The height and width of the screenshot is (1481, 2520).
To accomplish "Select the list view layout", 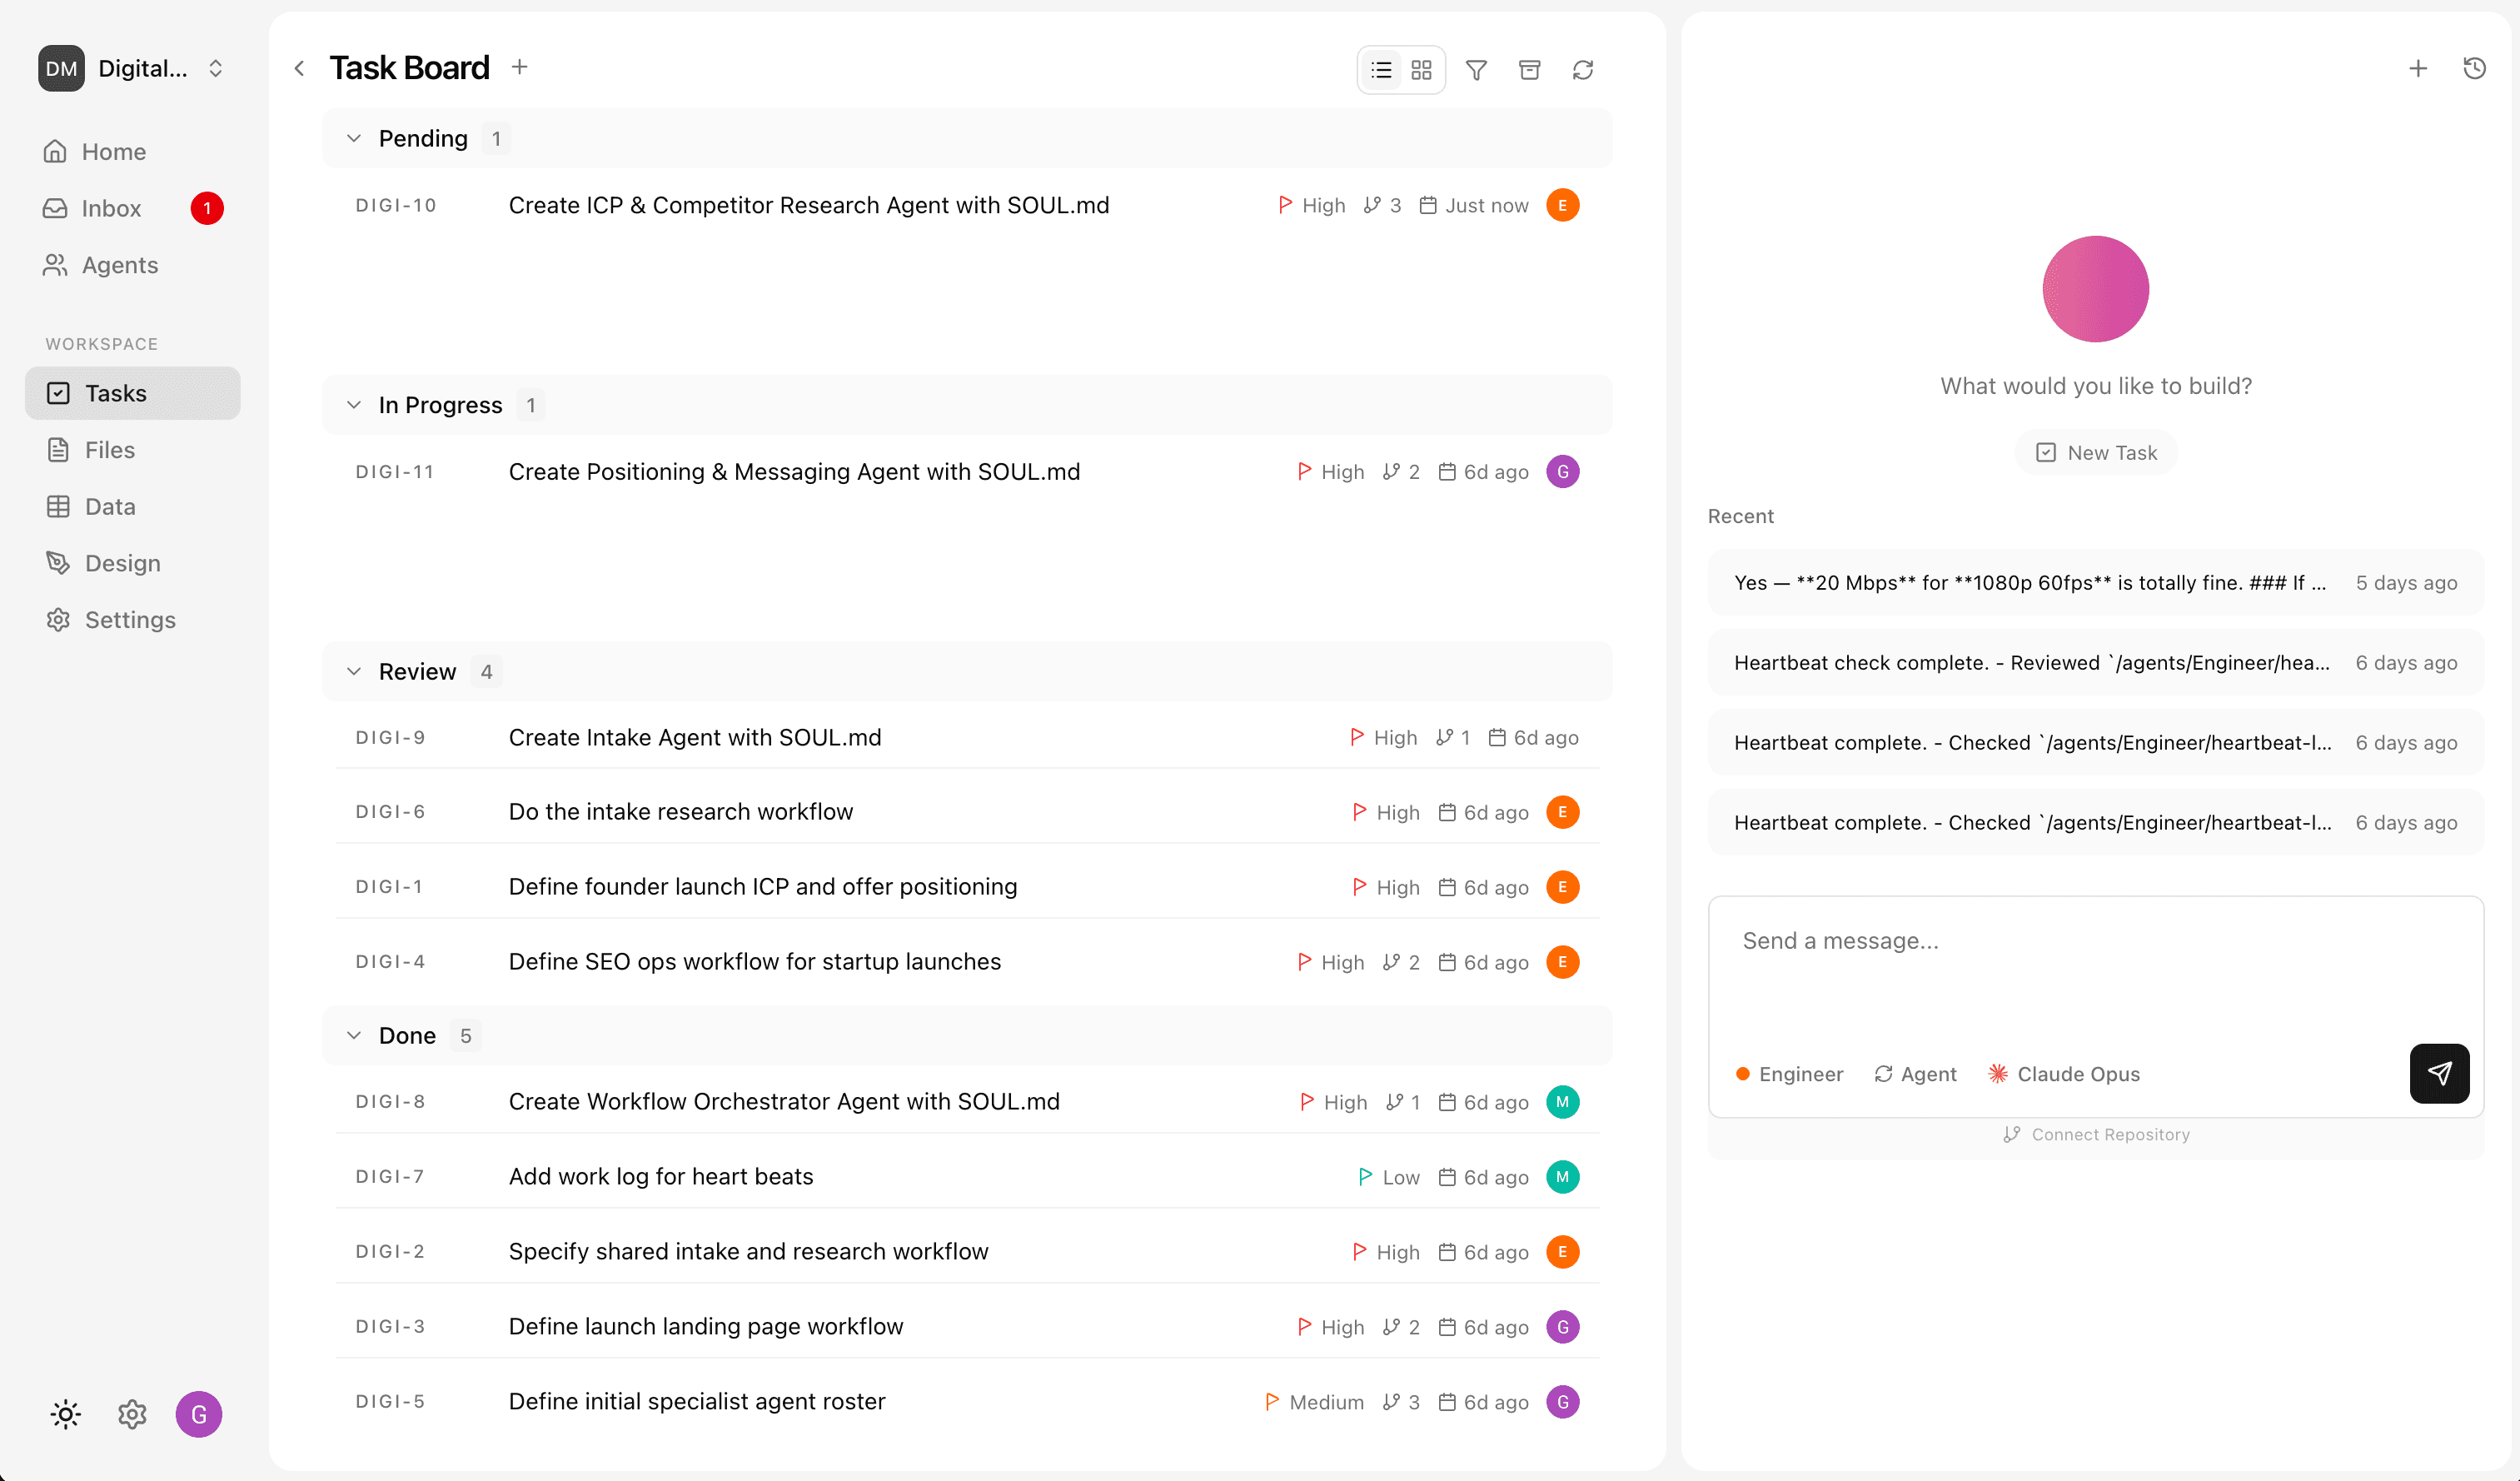I will pyautogui.click(x=1381, y=69).
